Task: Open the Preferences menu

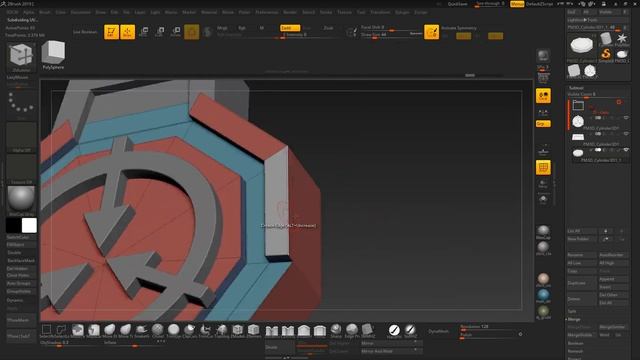Action: [267, 12]
